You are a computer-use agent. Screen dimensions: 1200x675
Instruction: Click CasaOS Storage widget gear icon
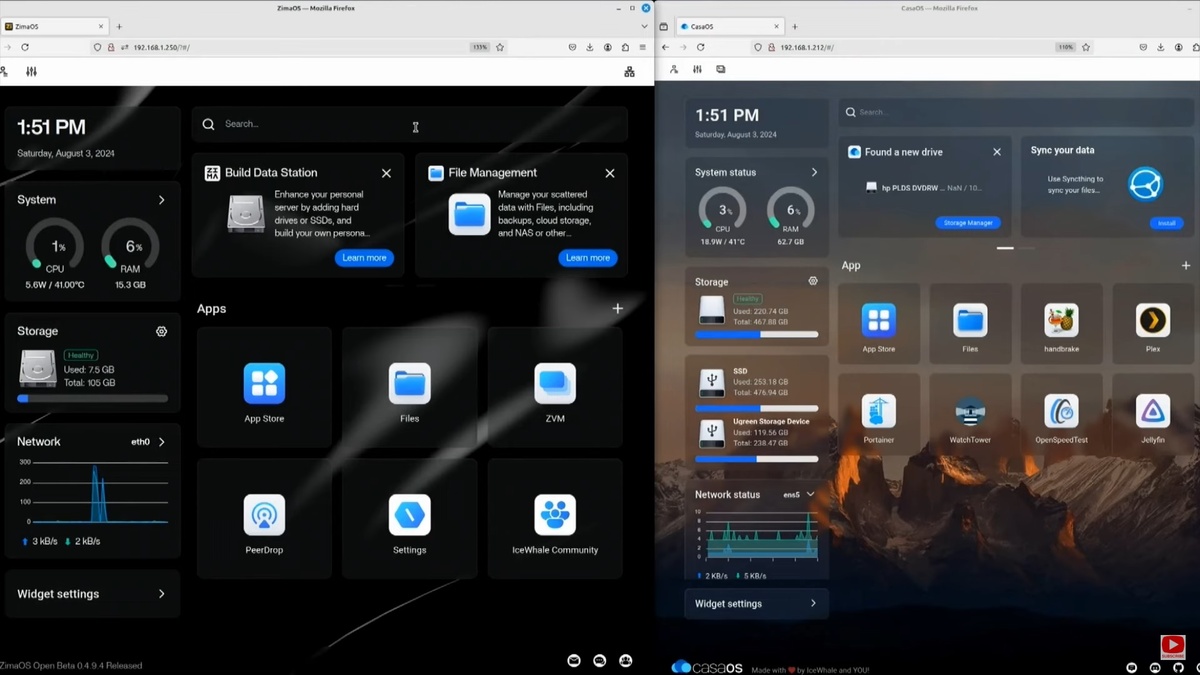click(x=813, y=281)
